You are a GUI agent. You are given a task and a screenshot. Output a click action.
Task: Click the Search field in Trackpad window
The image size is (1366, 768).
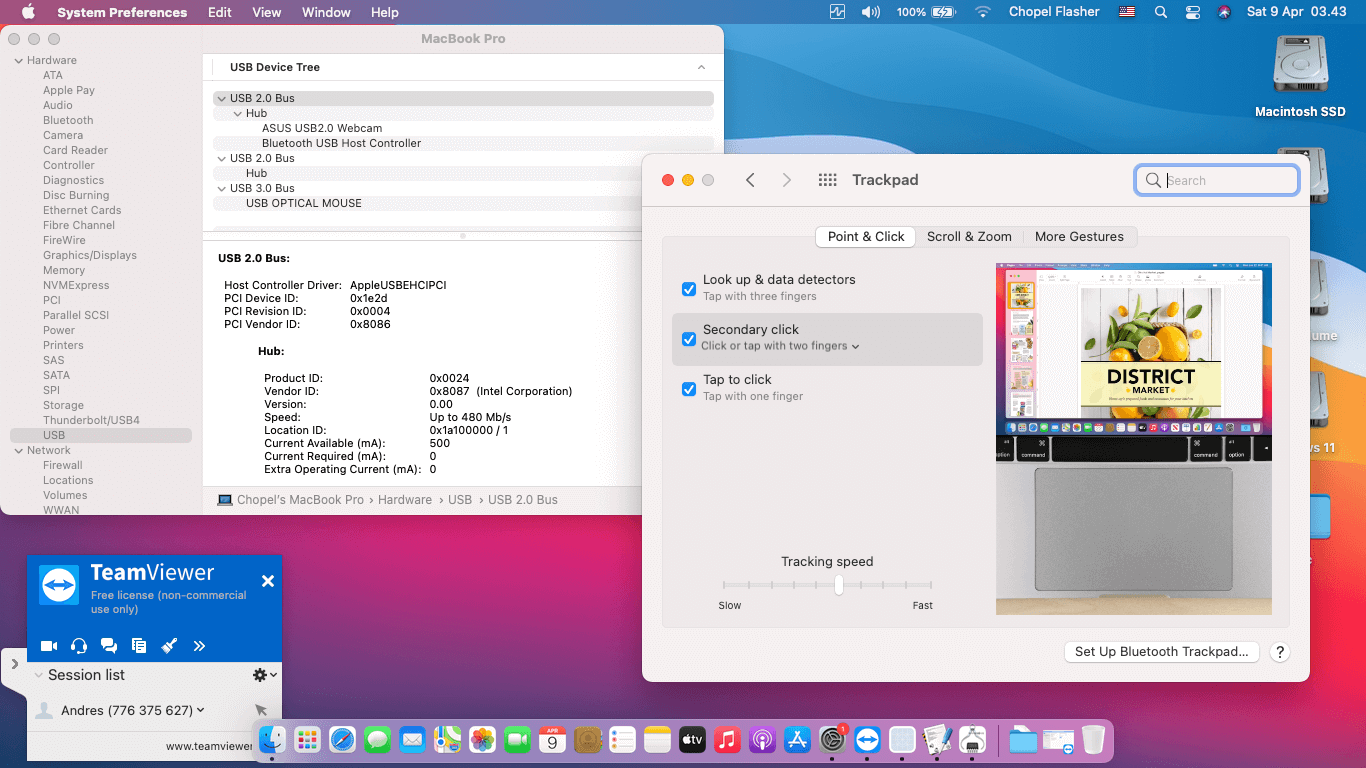pos(1217,180)
